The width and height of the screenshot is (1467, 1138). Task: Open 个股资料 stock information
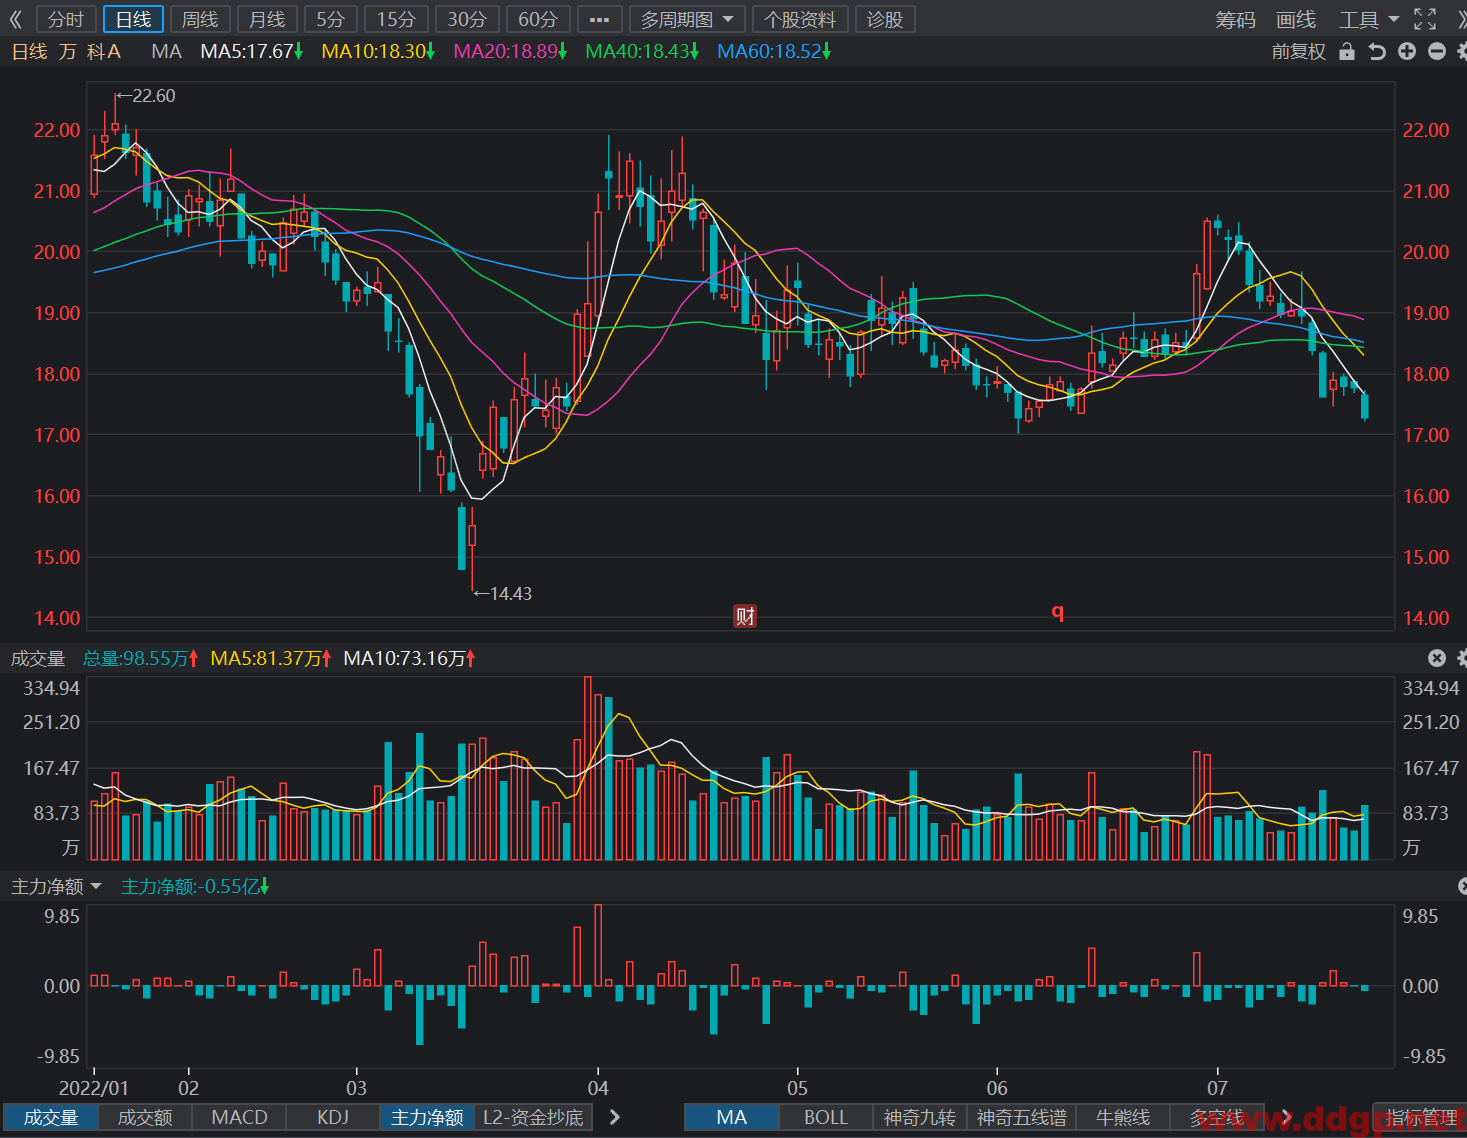pyautogui.click(x=800, y=19)
